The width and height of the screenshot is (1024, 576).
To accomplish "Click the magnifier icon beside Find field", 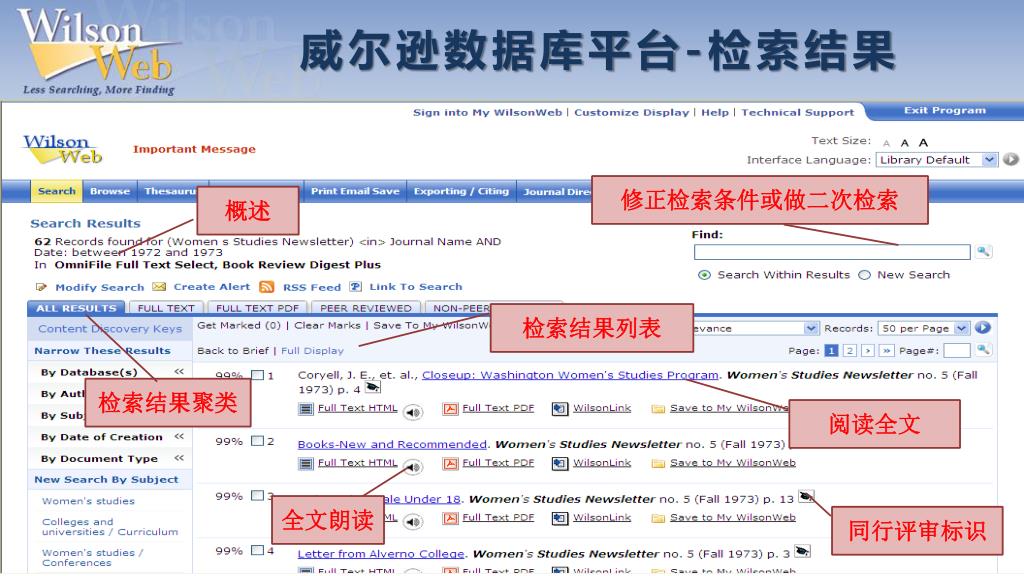I will [984, 251].
